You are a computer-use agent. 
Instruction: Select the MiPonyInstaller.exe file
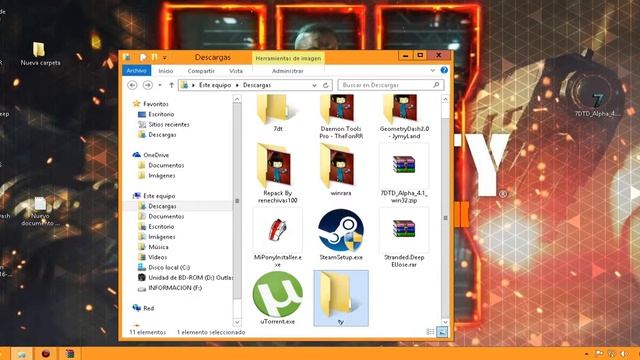(x=278, y=238)
